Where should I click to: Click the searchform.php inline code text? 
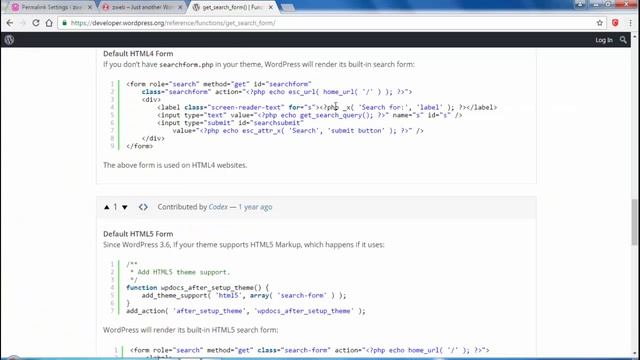click(186, 64)
